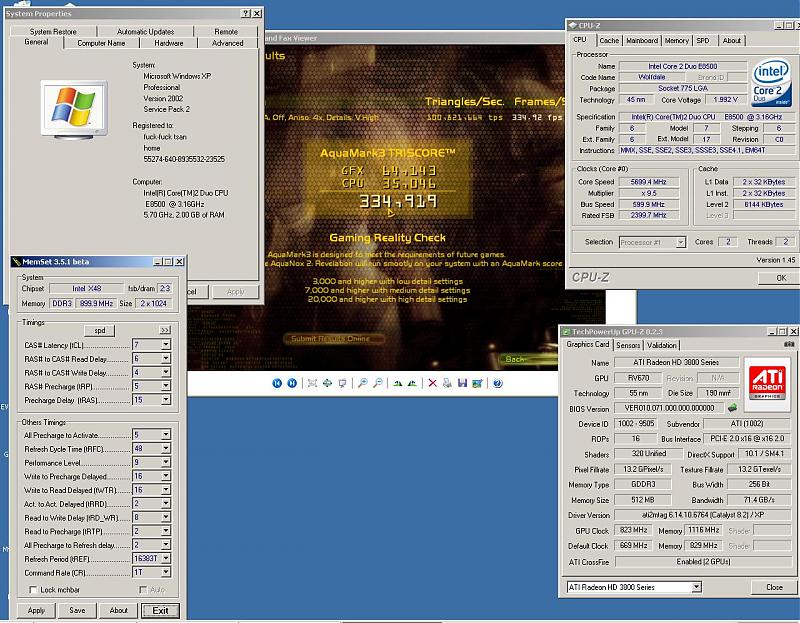This screenshot has height=623, width=800.
Task: Open Computer Name tab in System Properties
Action: pos(101,43)
